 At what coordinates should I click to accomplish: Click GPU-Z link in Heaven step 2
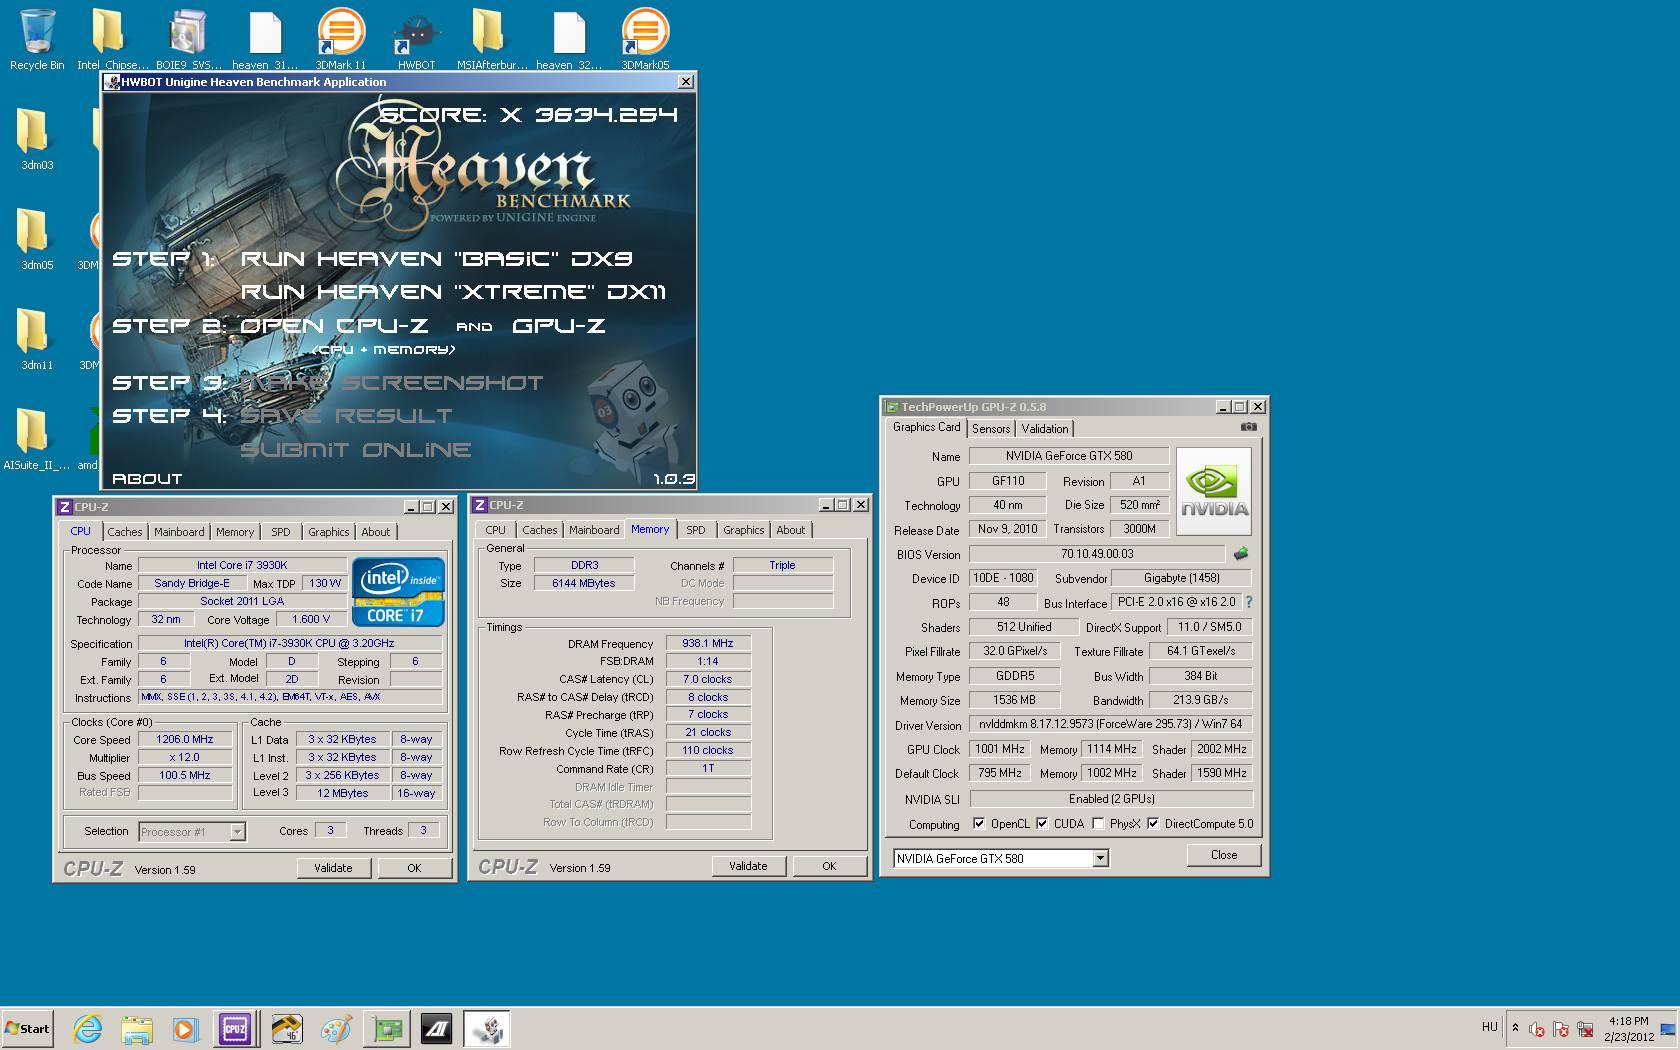coord(559,326)
